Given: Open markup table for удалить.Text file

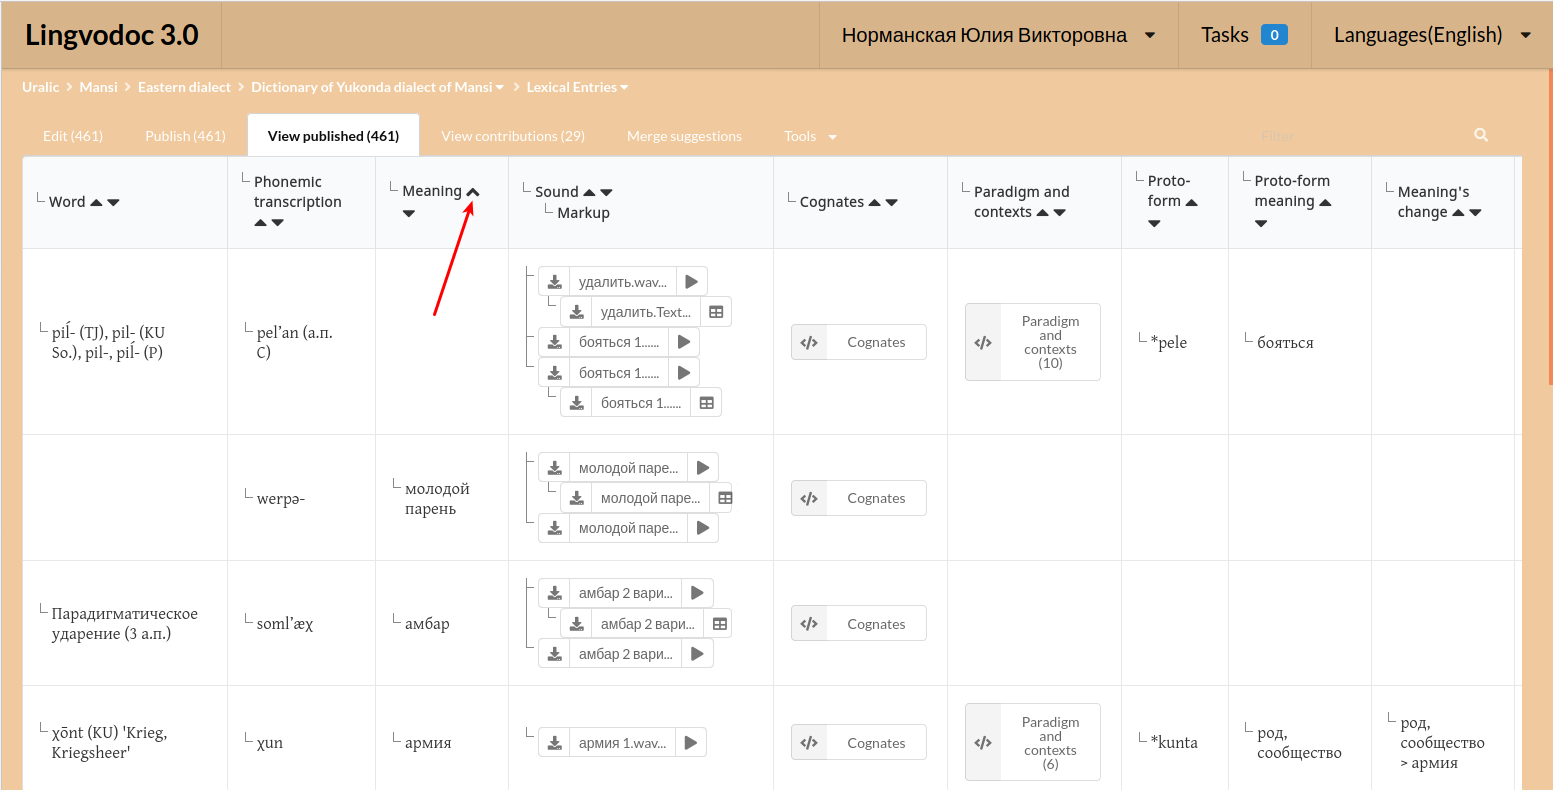Looking at the screenshot, I should click(716, 310).
